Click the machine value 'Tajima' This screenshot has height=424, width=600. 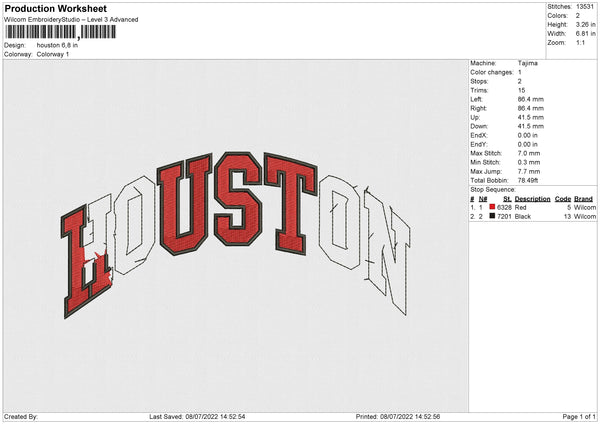pyautogui.click(x=527, y=63)
